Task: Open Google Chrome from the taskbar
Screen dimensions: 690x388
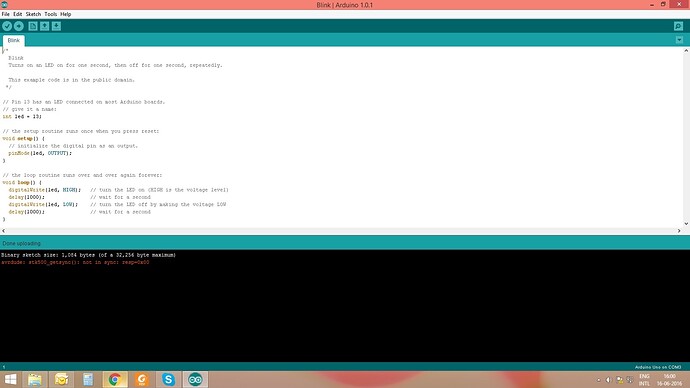Action: click(x=115, y=379)
